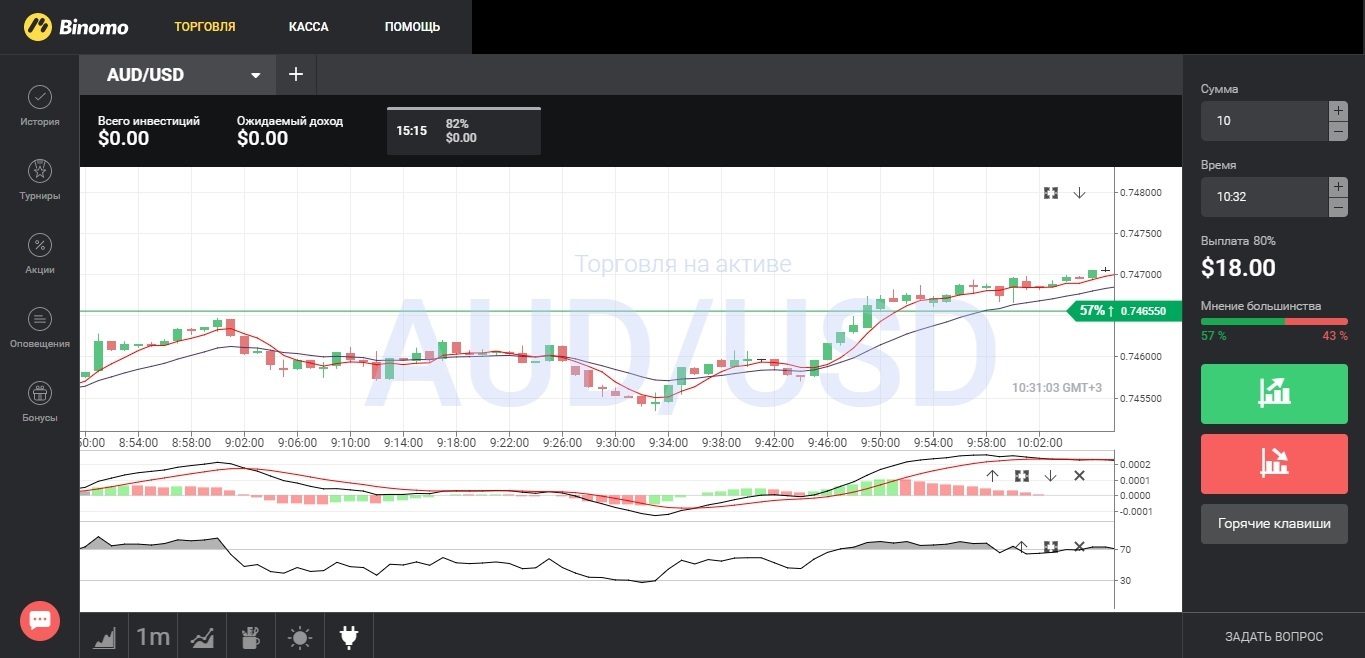Click the majority opinion sentiment bar

coord(1274,322)
